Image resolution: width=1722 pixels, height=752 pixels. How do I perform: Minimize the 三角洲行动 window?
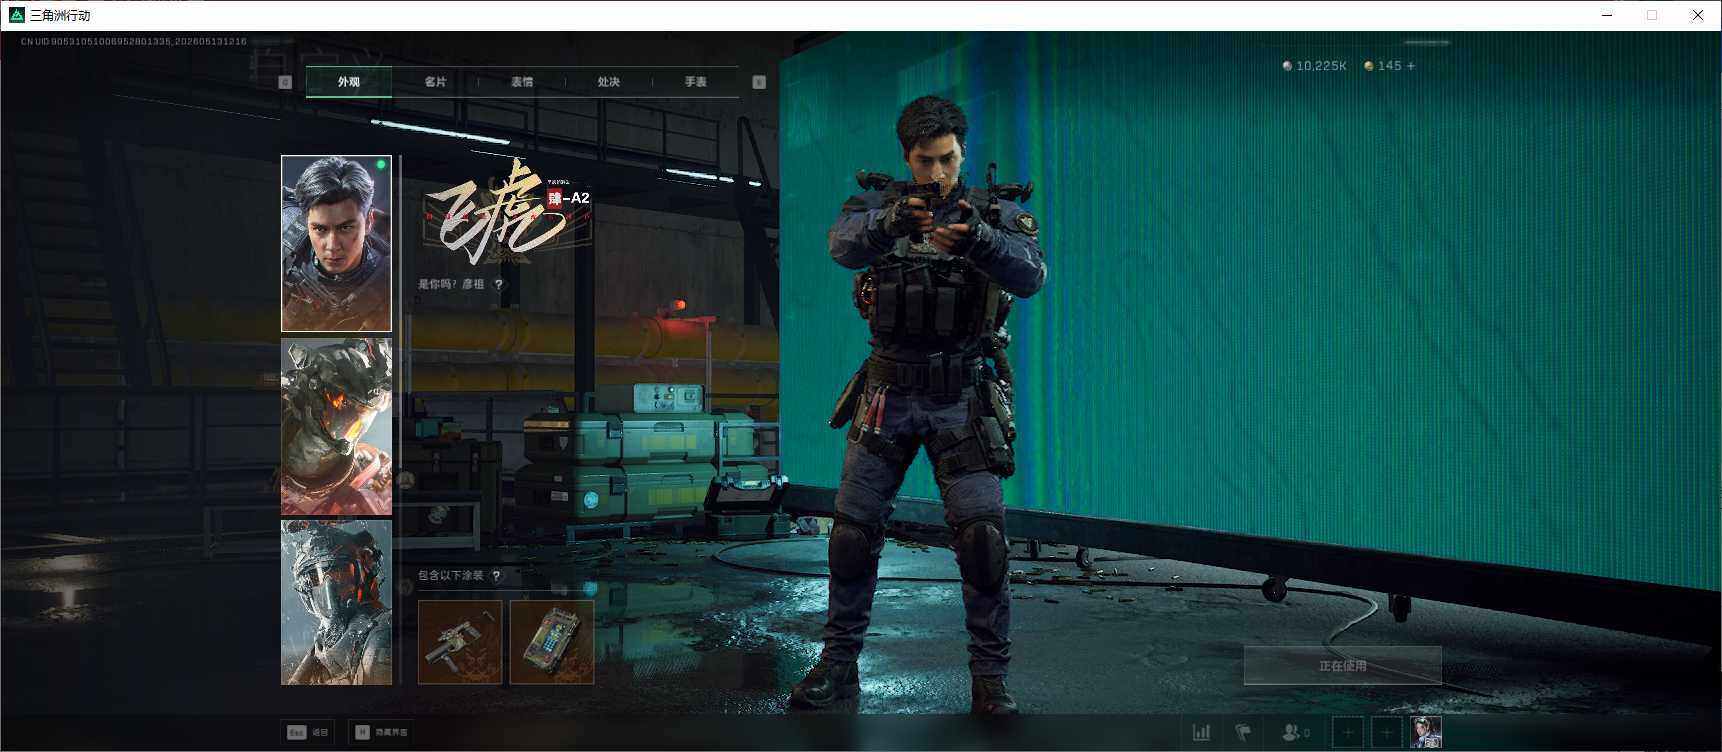1607,15
